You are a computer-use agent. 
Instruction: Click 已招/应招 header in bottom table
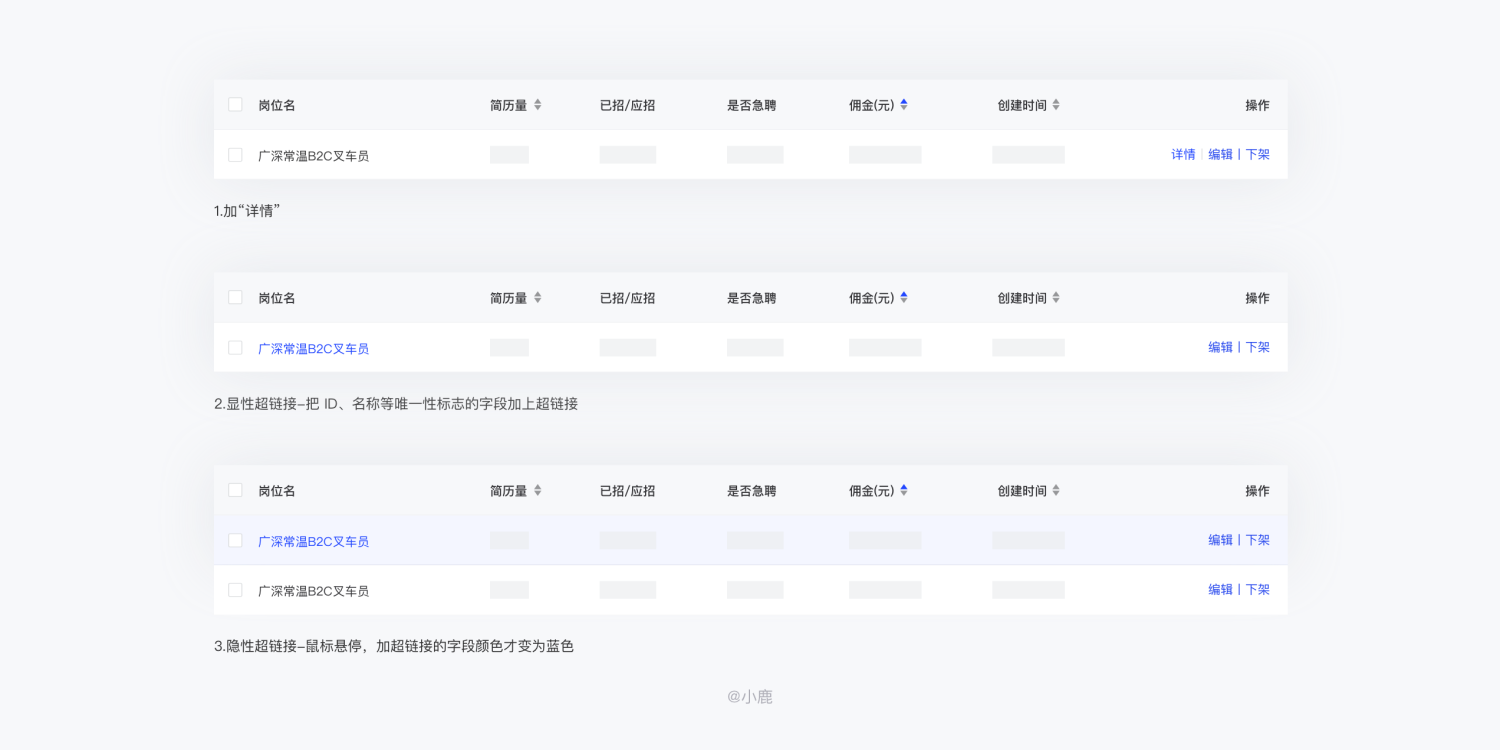tap(627, 491)
